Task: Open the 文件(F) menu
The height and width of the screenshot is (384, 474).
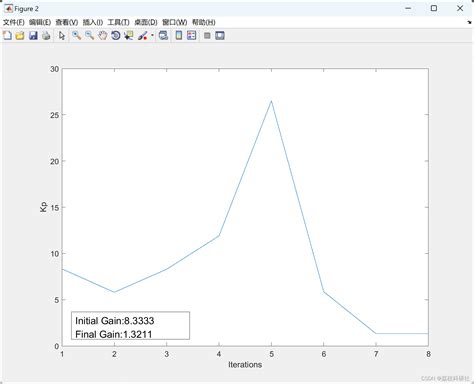Action: coord(14,22)
